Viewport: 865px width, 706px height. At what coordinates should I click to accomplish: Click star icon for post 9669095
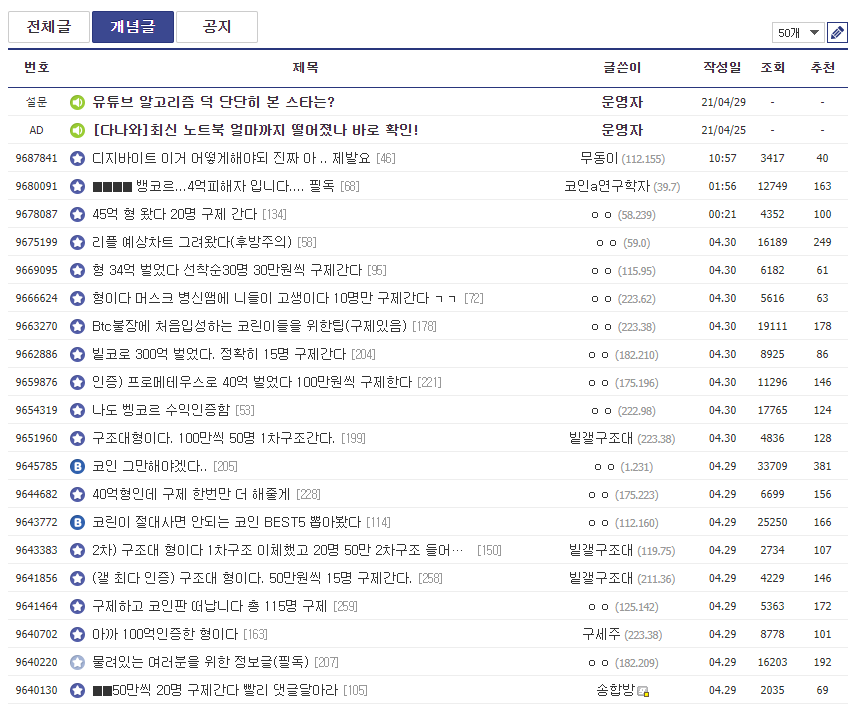coord(77,270)
